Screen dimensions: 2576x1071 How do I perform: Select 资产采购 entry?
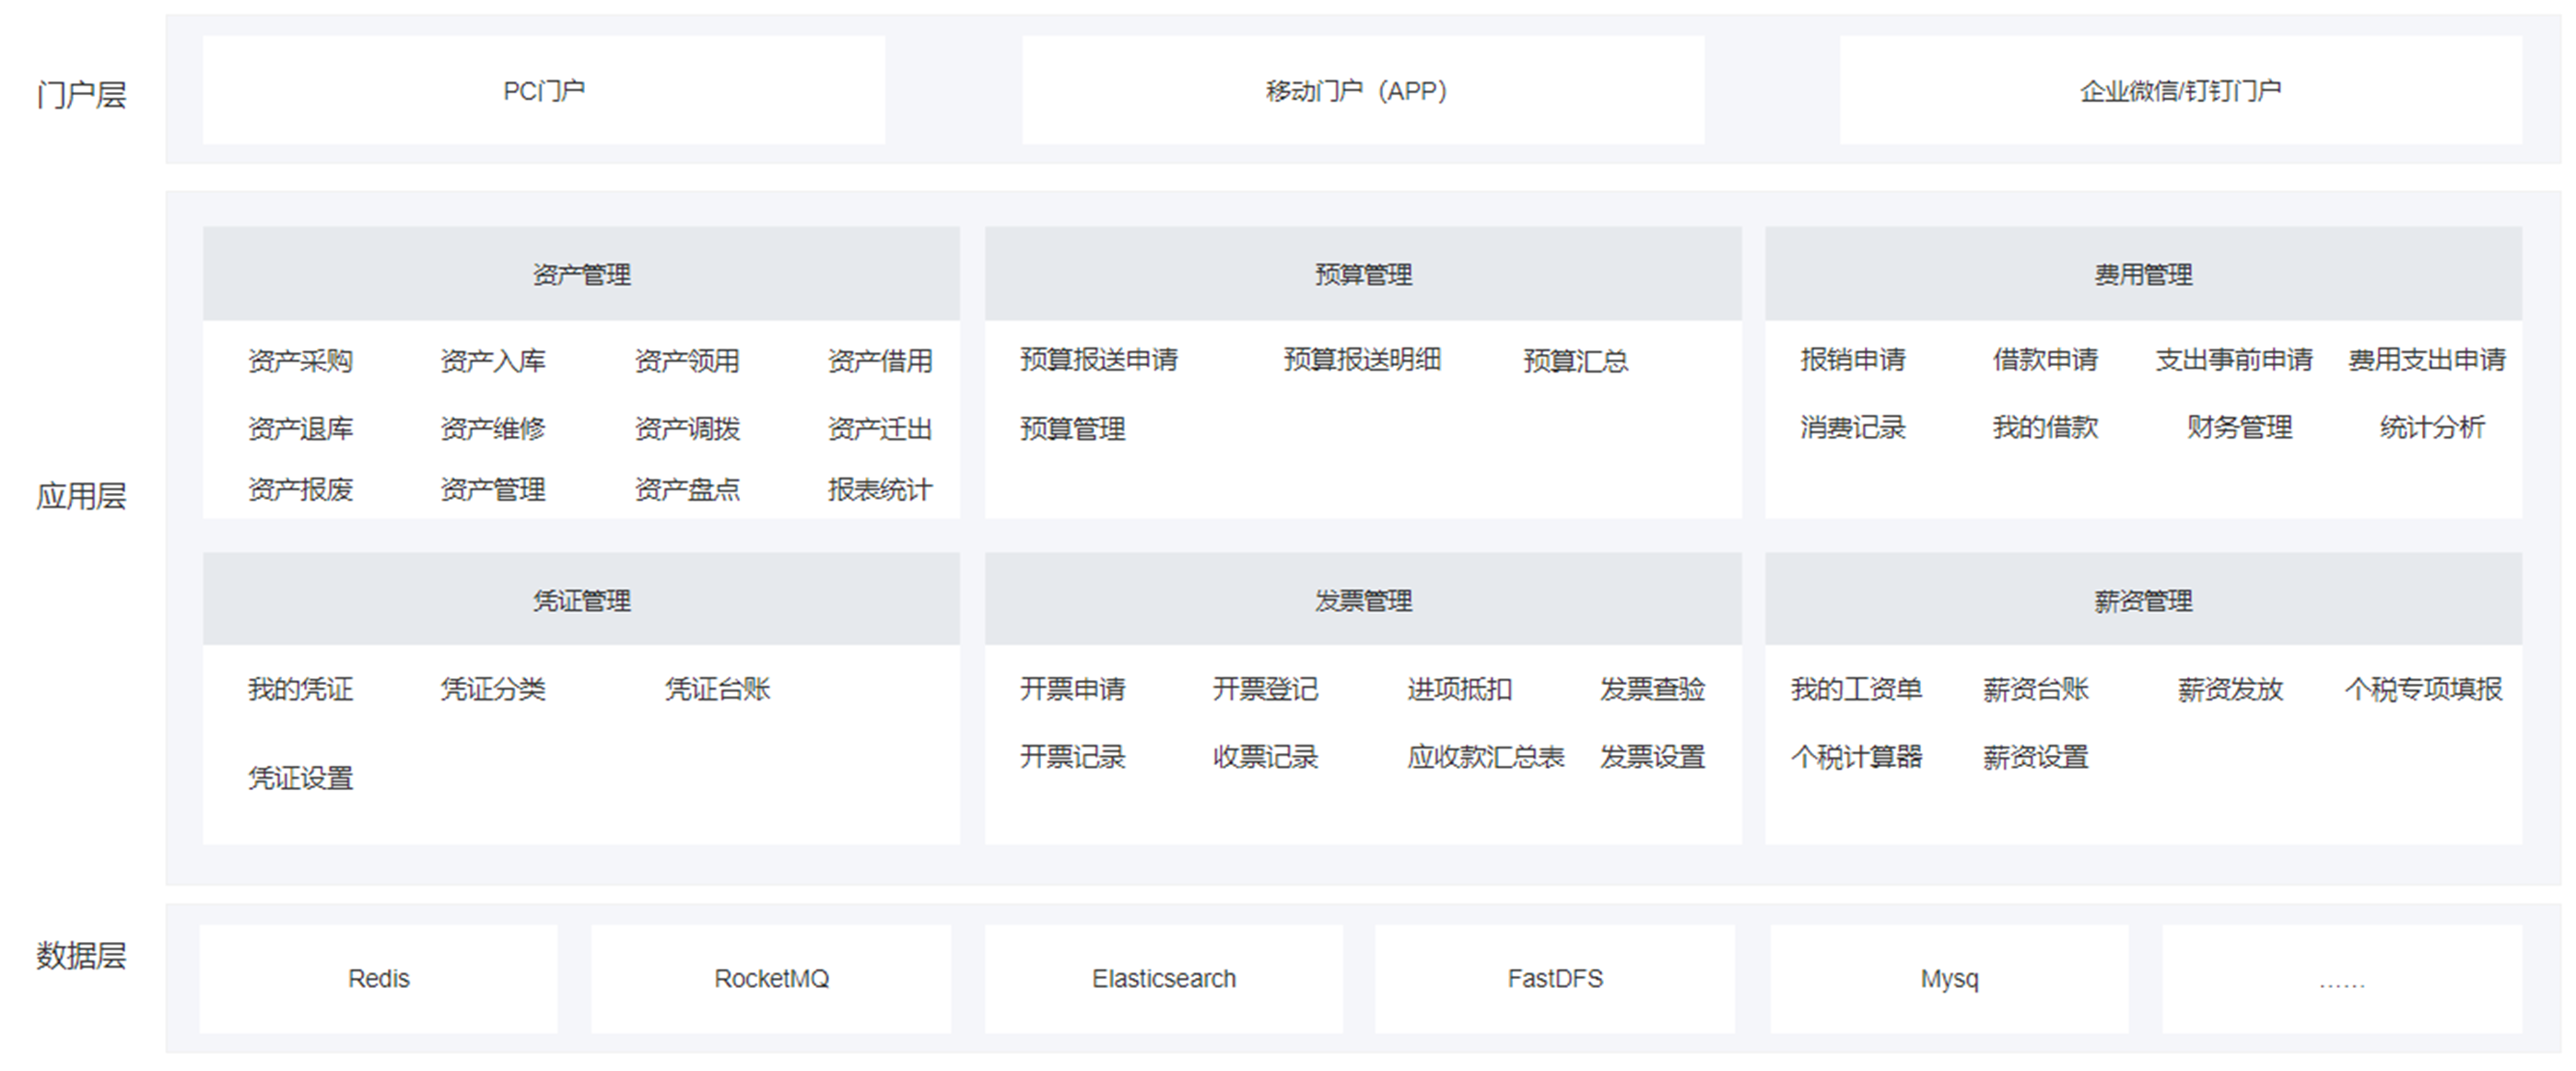click(x=300, y=361)
